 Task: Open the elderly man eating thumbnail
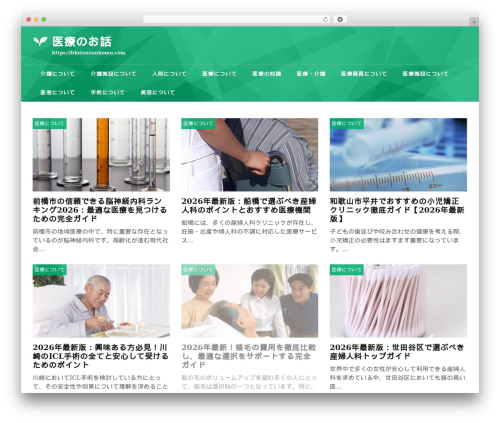coord(101,301)
